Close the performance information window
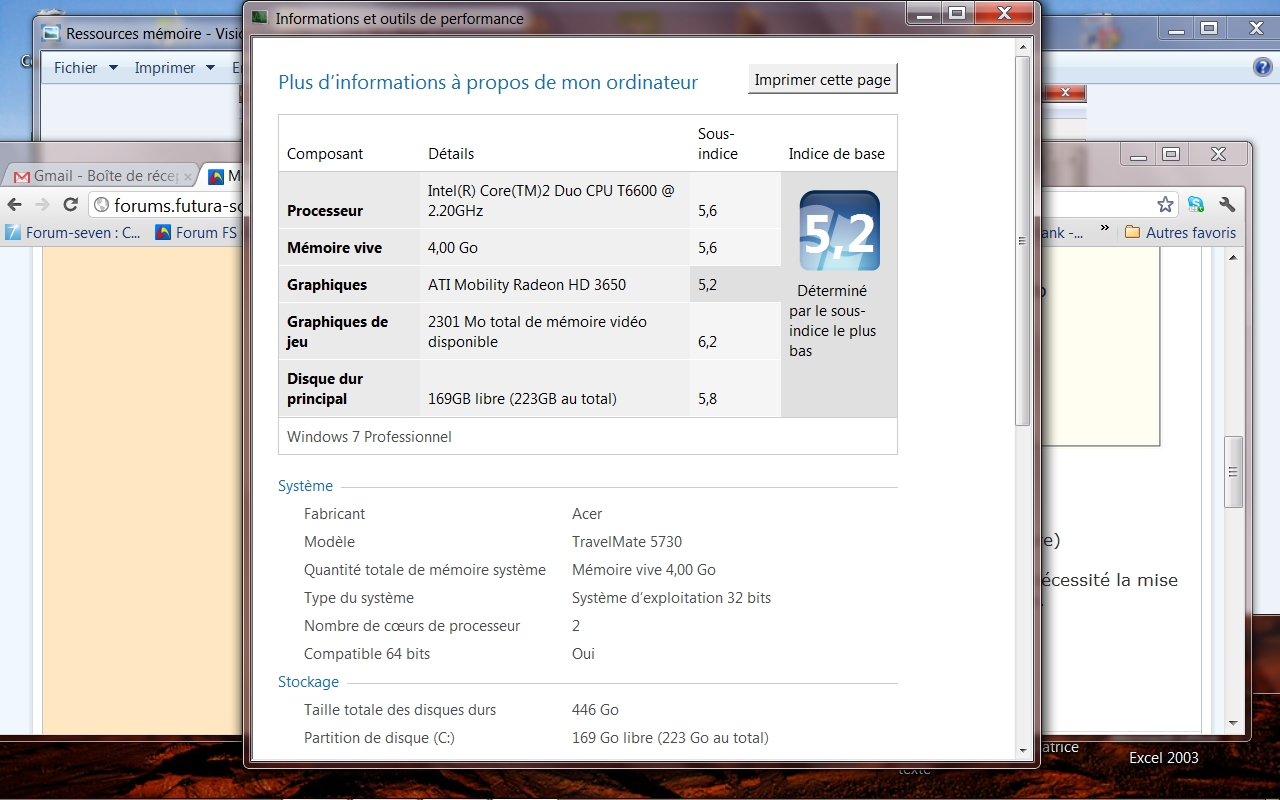This screenshot has height=800, width=1280. coord(1003,13)
